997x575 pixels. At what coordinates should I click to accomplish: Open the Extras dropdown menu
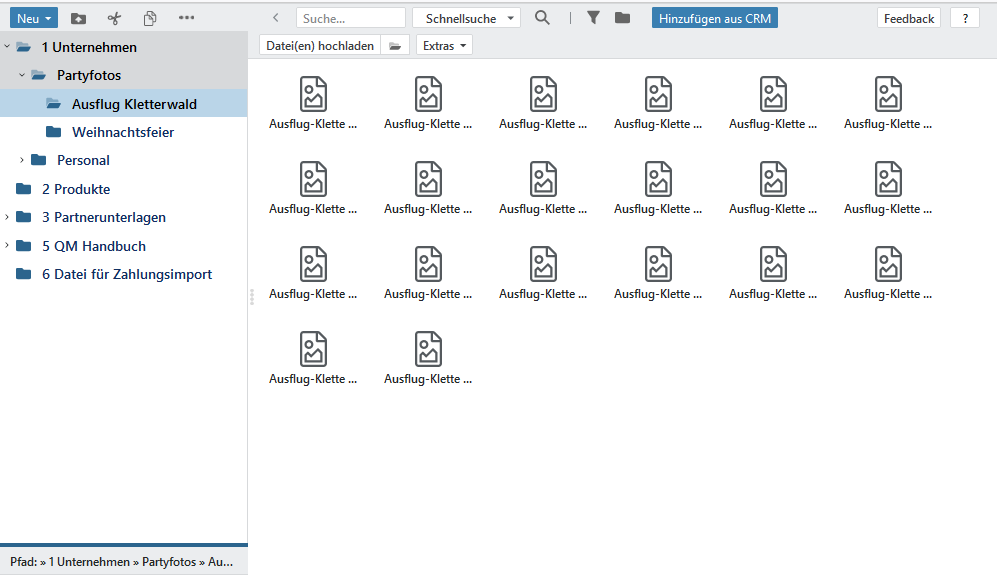click(444, 46)
